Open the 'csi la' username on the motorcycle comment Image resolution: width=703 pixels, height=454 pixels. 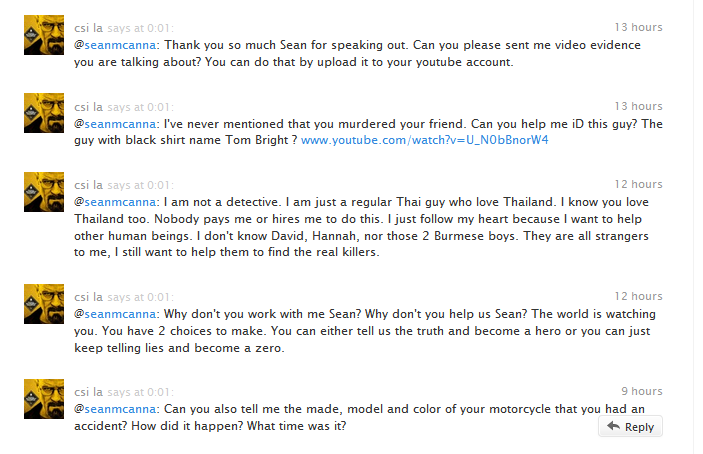pos(88,391)
